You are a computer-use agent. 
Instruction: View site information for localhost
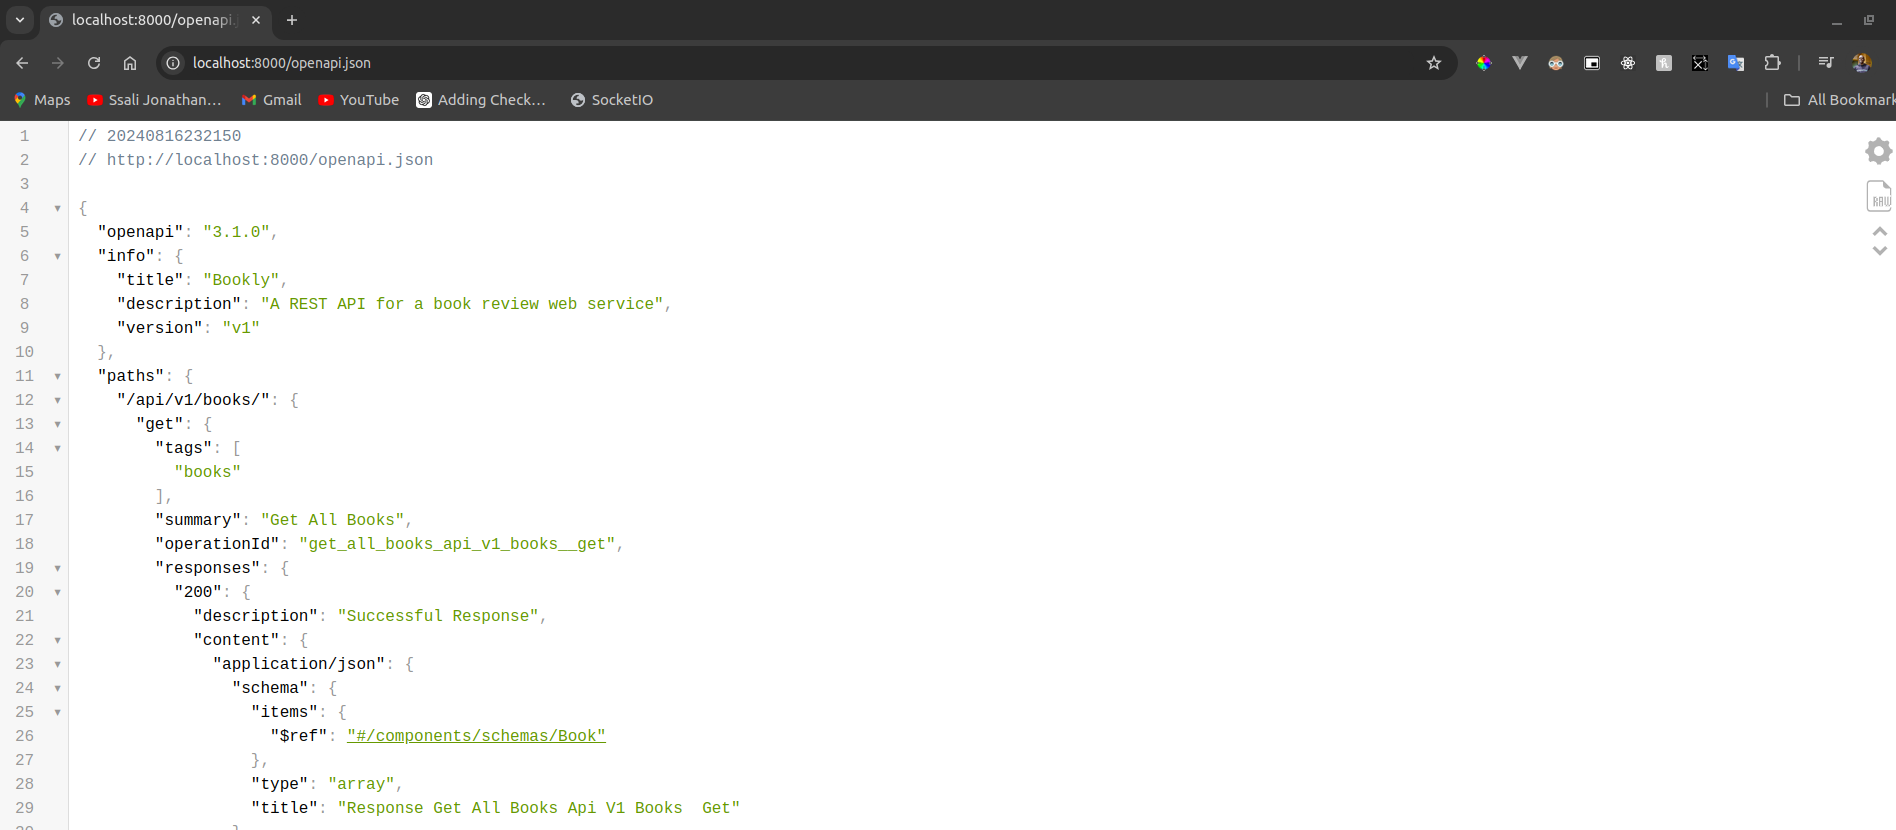(x=173, y=63)
